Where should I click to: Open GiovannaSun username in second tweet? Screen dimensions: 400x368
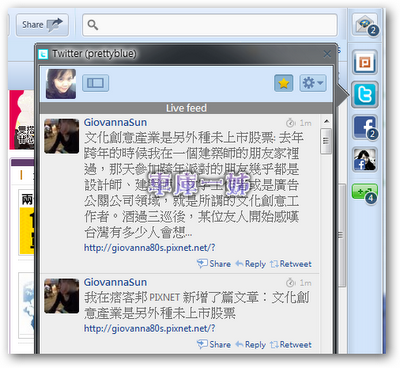(x=115, y=282)
